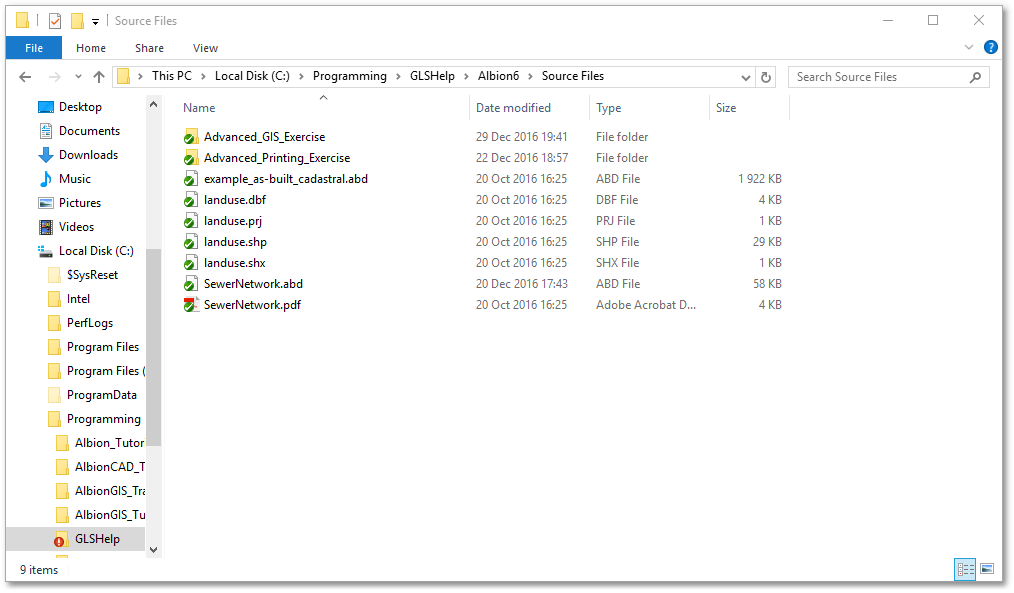Open Downloads in navigation pane

tap(88, 155)
